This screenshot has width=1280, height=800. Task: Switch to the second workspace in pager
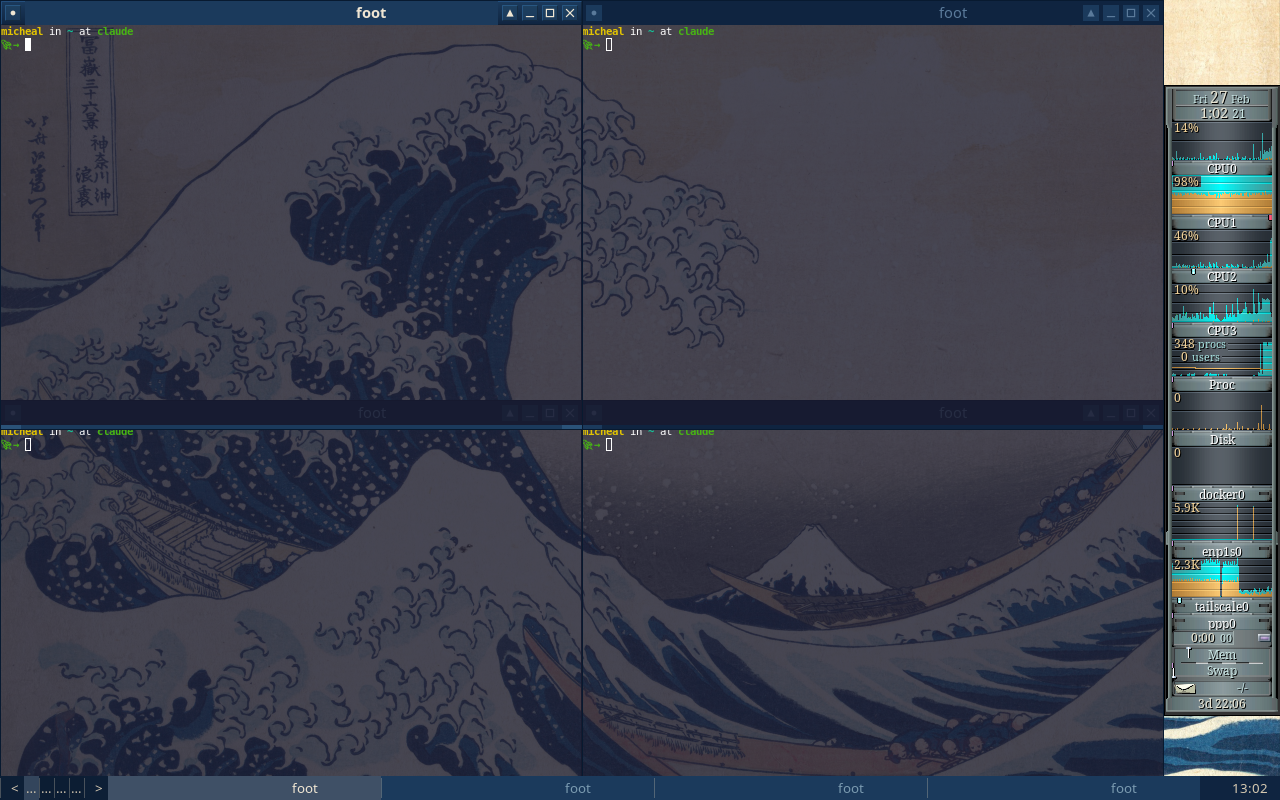[47, 788]
